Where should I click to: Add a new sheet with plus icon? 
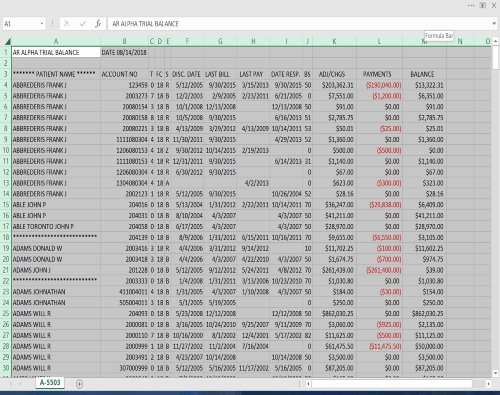pos(79,384)
